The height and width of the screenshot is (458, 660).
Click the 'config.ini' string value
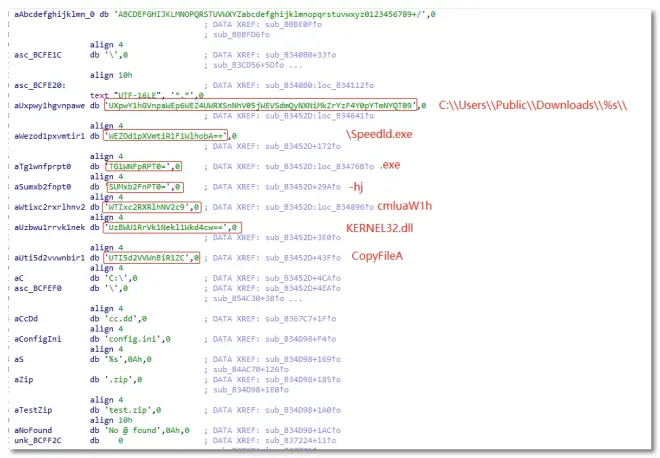tap(137, 338)
